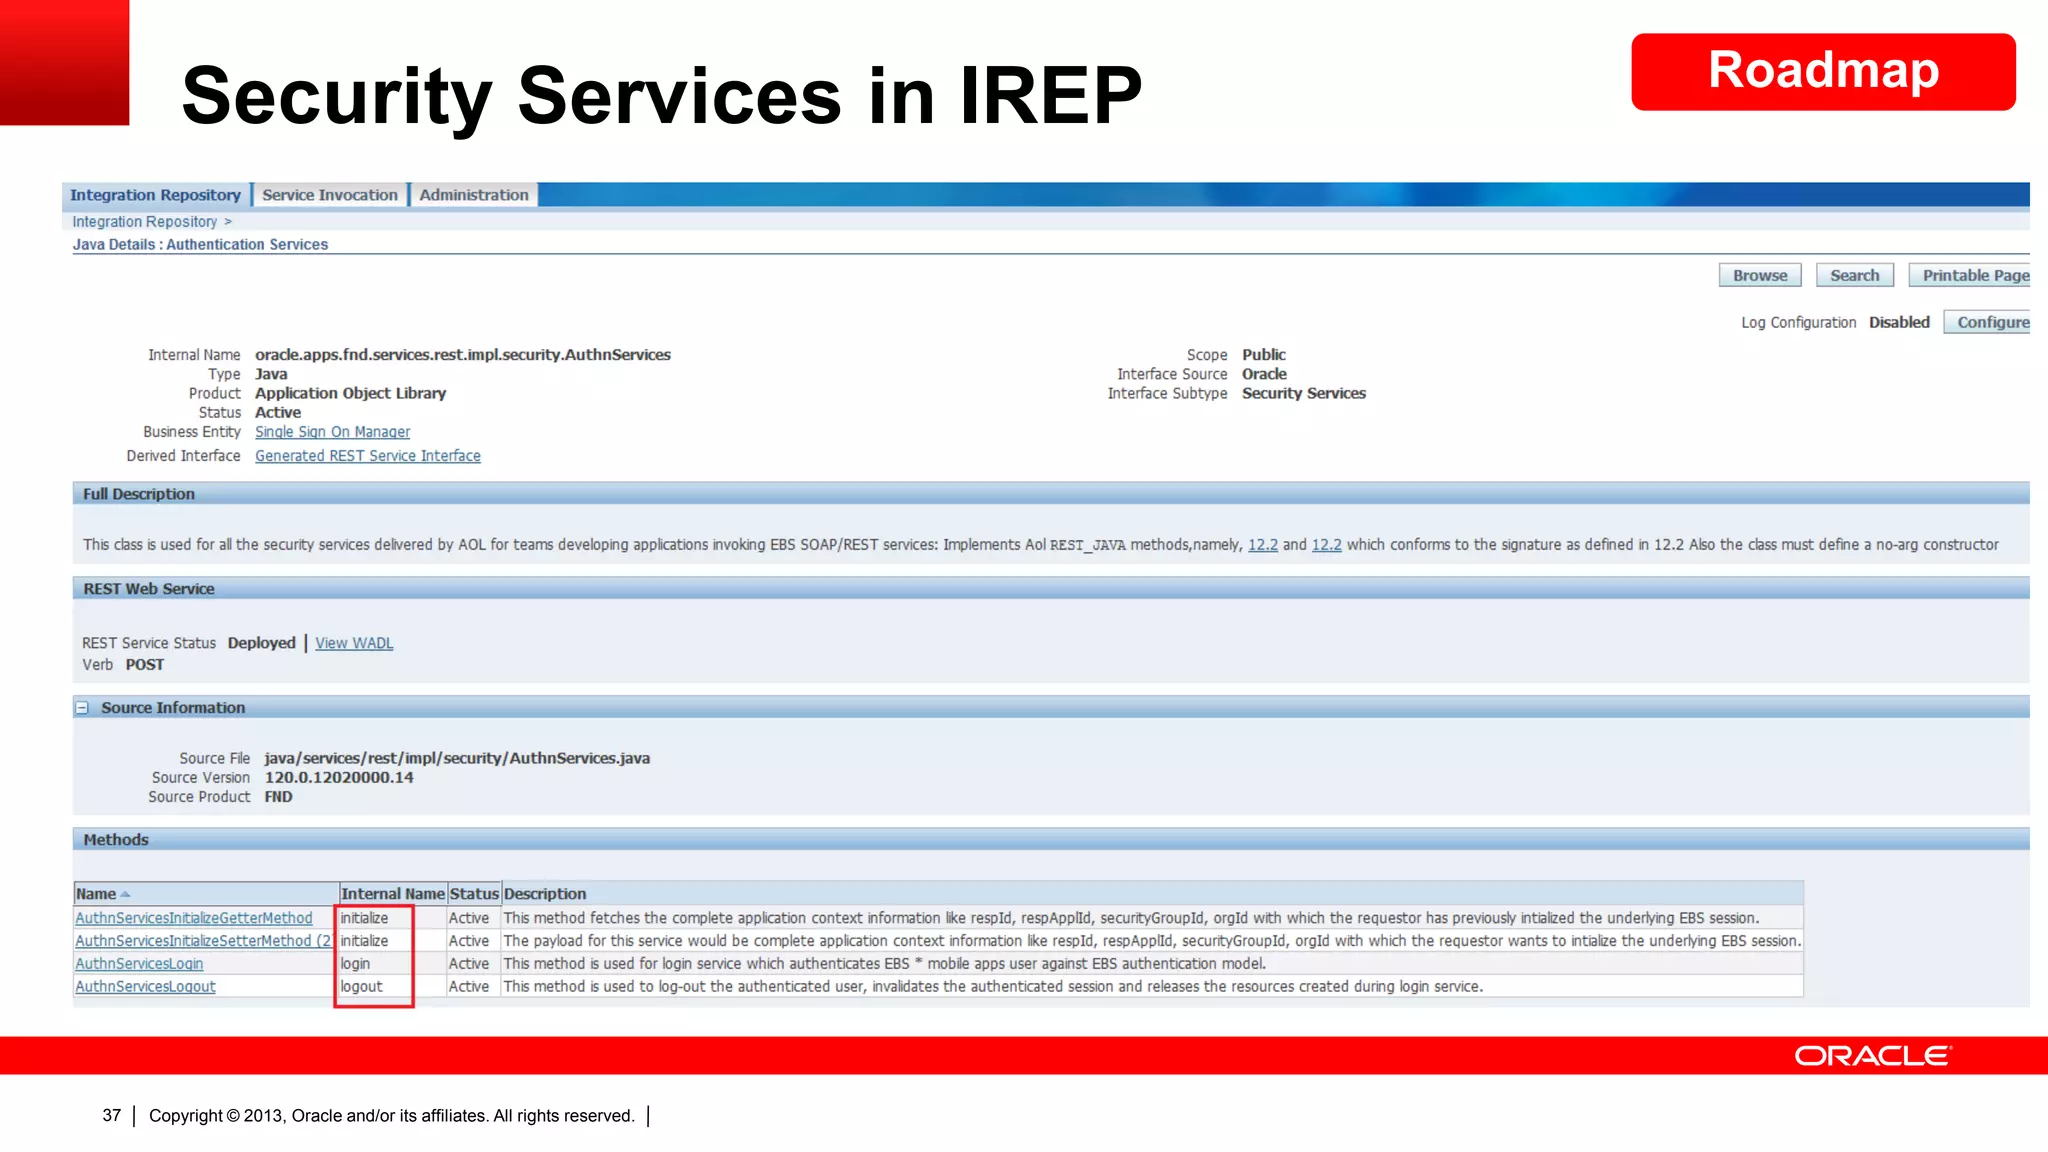Open the Administration tab
This screenshot has width=2048, height=1152.
click(x=474, y=195)
